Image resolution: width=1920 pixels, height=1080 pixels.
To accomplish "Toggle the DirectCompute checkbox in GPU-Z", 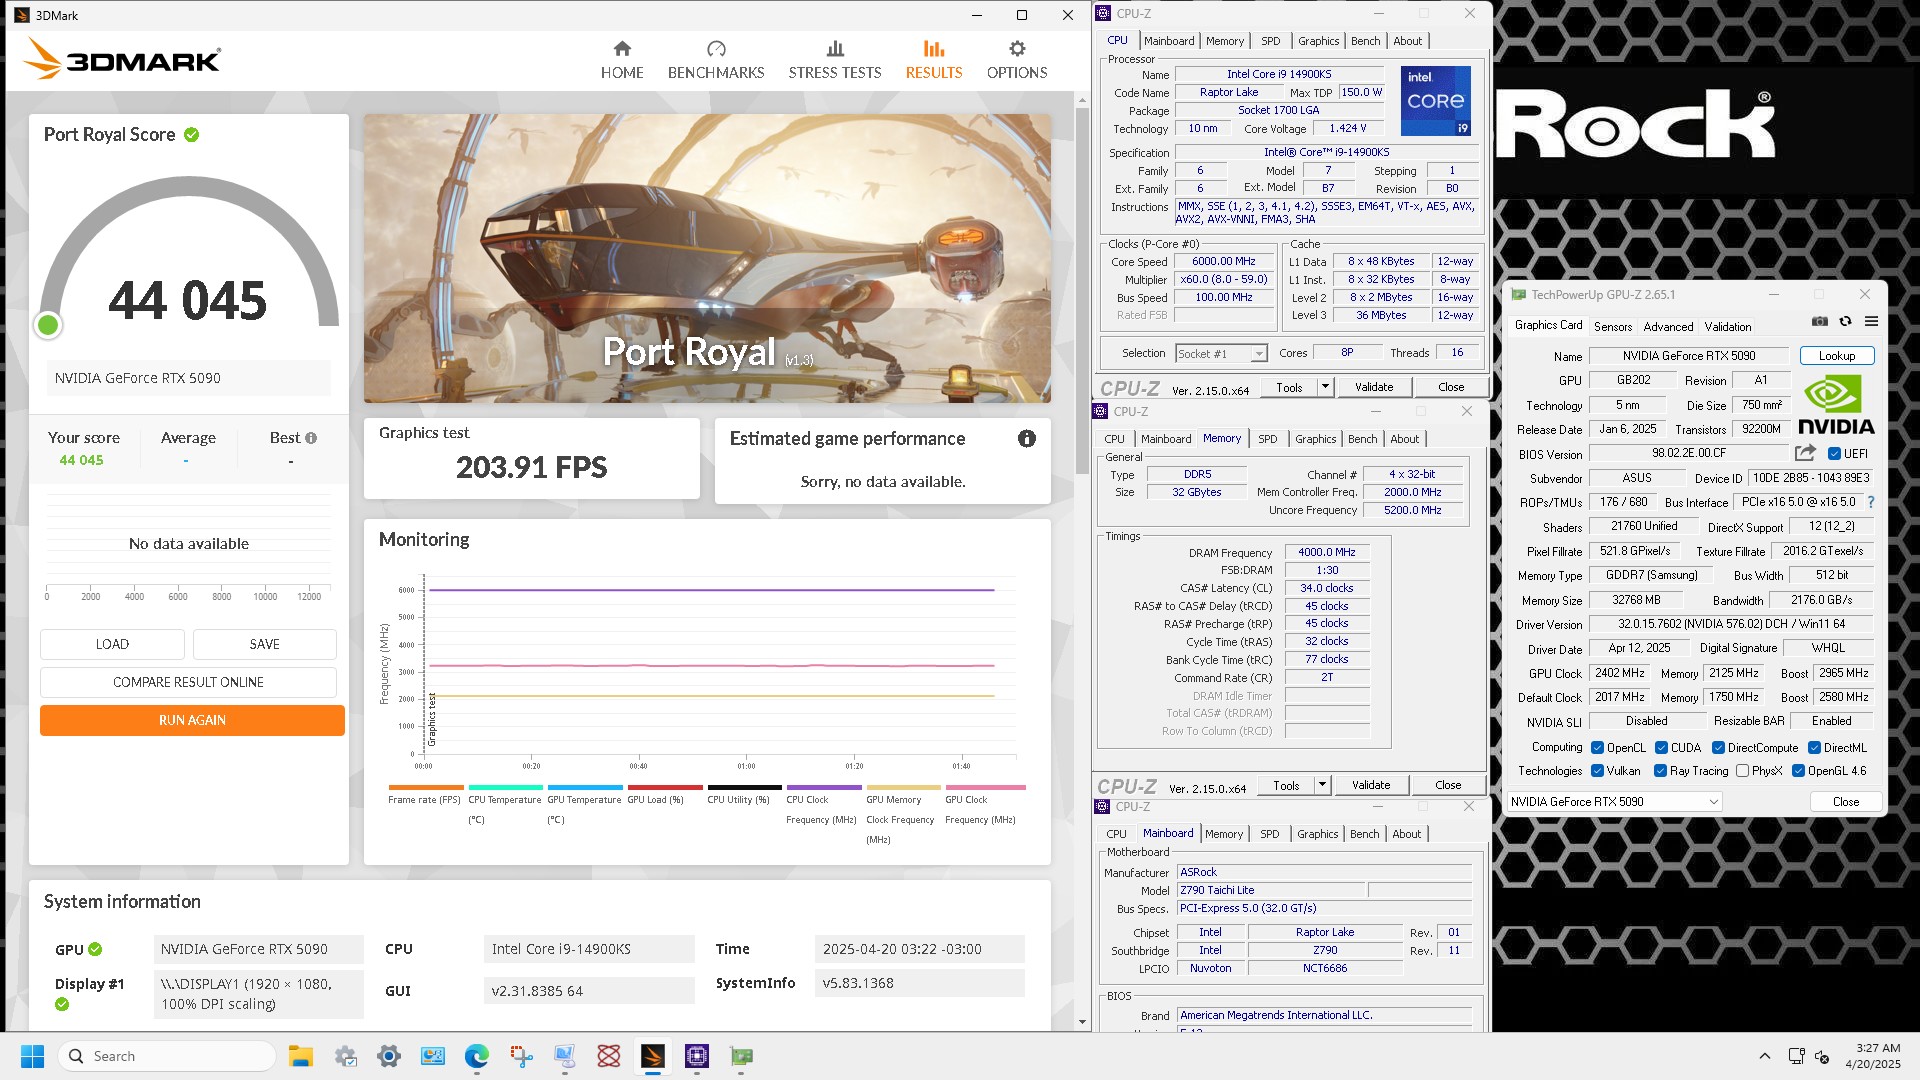I will 1718,748.
